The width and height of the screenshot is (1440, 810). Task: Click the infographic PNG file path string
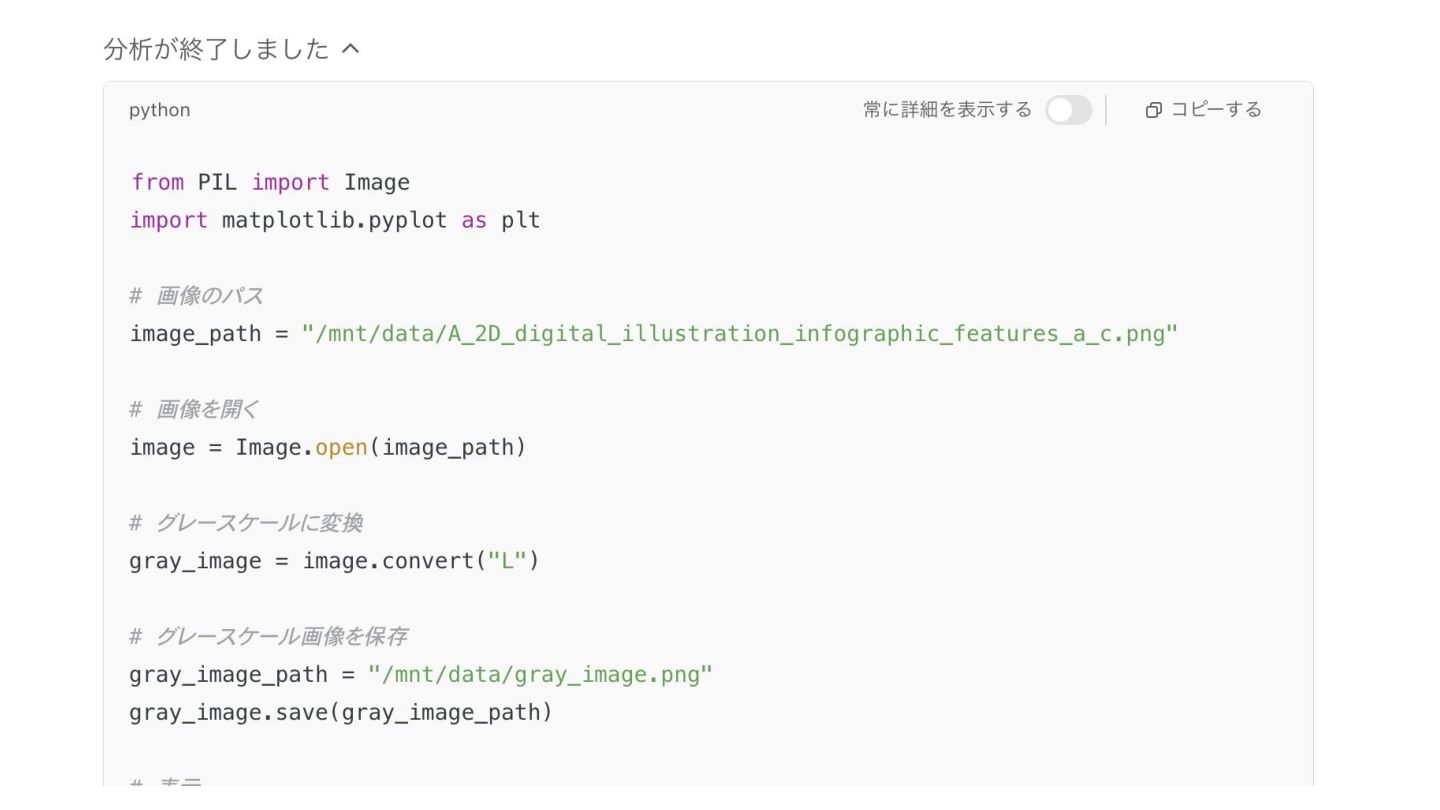point(740,334)
